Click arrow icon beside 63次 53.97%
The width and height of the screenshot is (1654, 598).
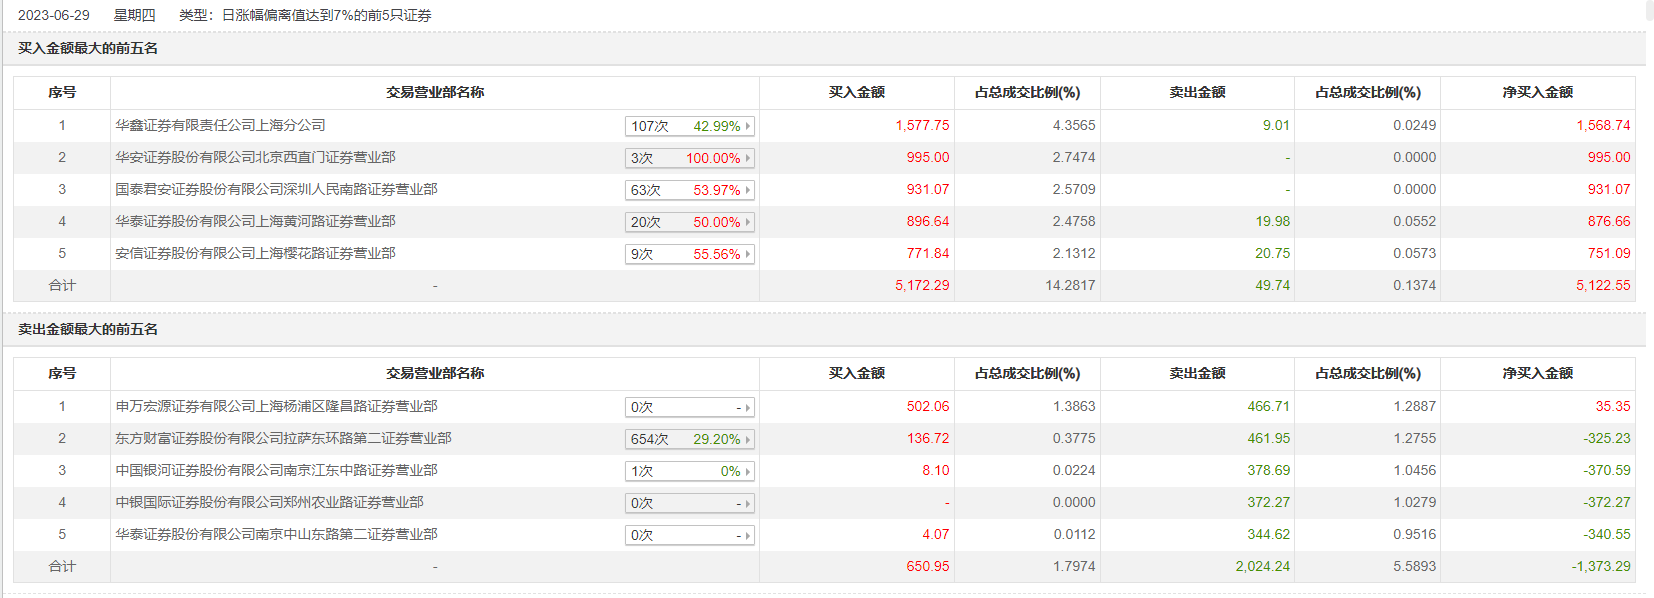(747, 190)
